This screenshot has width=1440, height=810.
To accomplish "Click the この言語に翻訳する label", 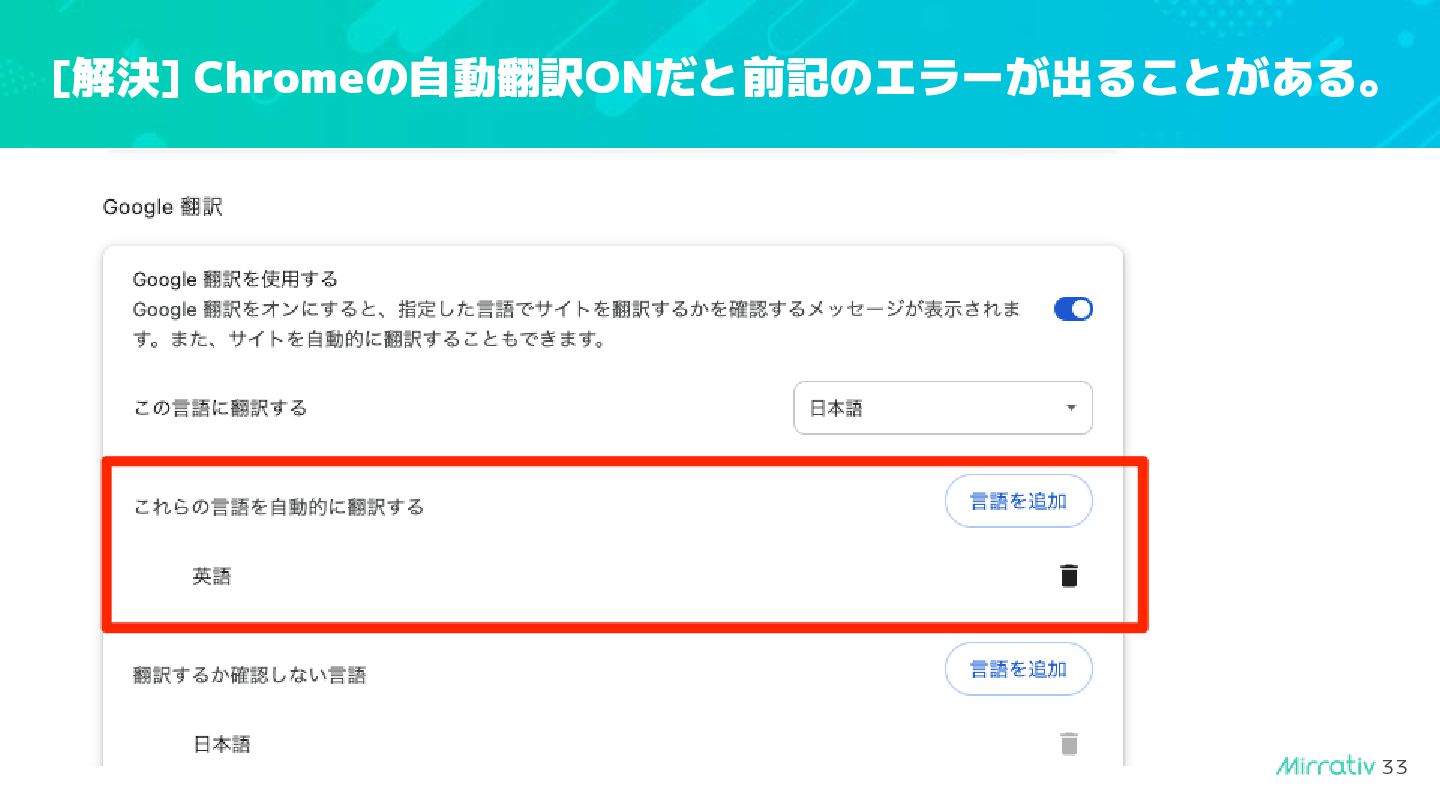I will (220, 408).
